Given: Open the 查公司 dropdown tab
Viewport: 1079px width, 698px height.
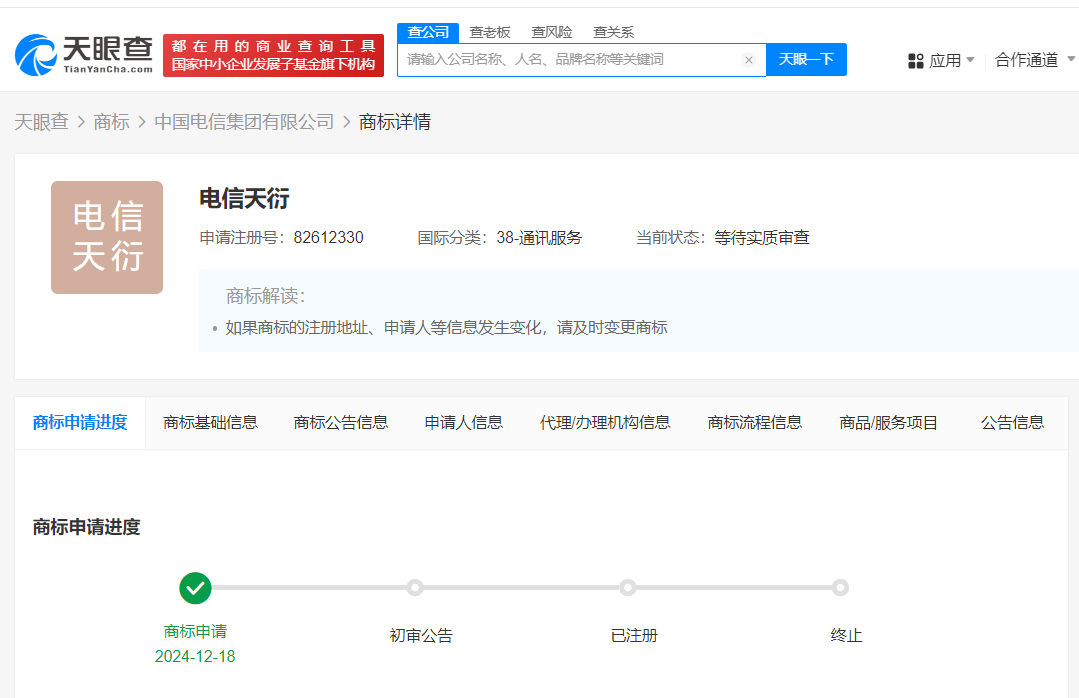Looking at the screenshot, I should pyautogui.click(x=428, y=31).
